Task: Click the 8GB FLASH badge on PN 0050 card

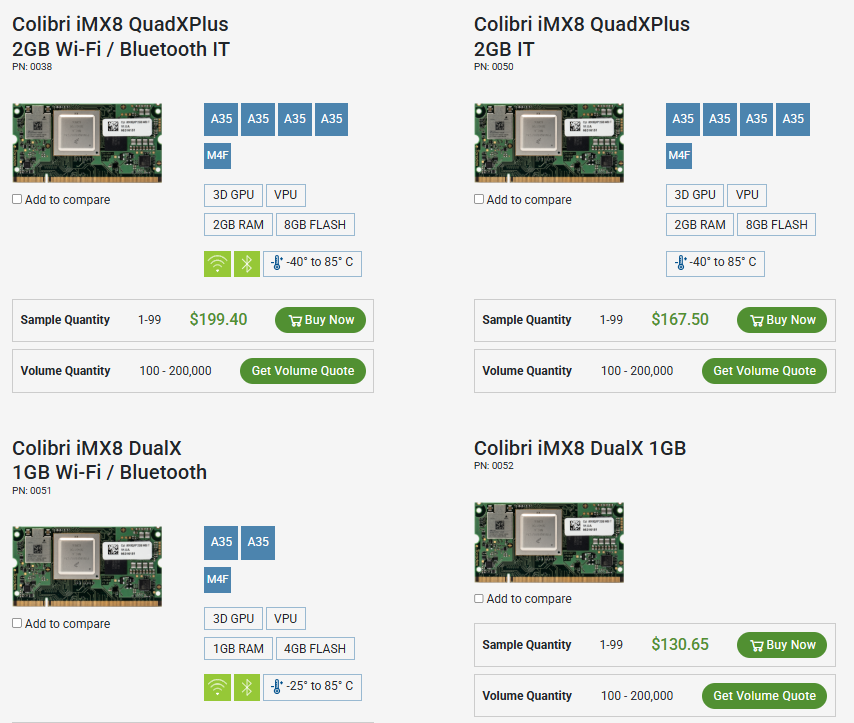Action: click(x=777, y=224)
